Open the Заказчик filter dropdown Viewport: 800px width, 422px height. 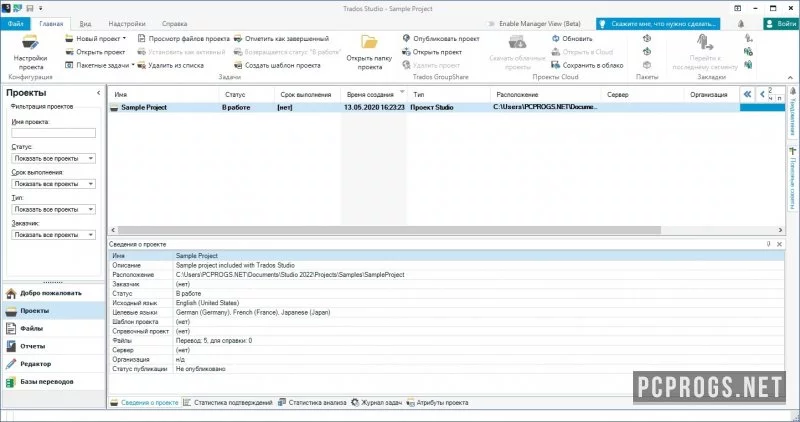(x=54, y=235)
